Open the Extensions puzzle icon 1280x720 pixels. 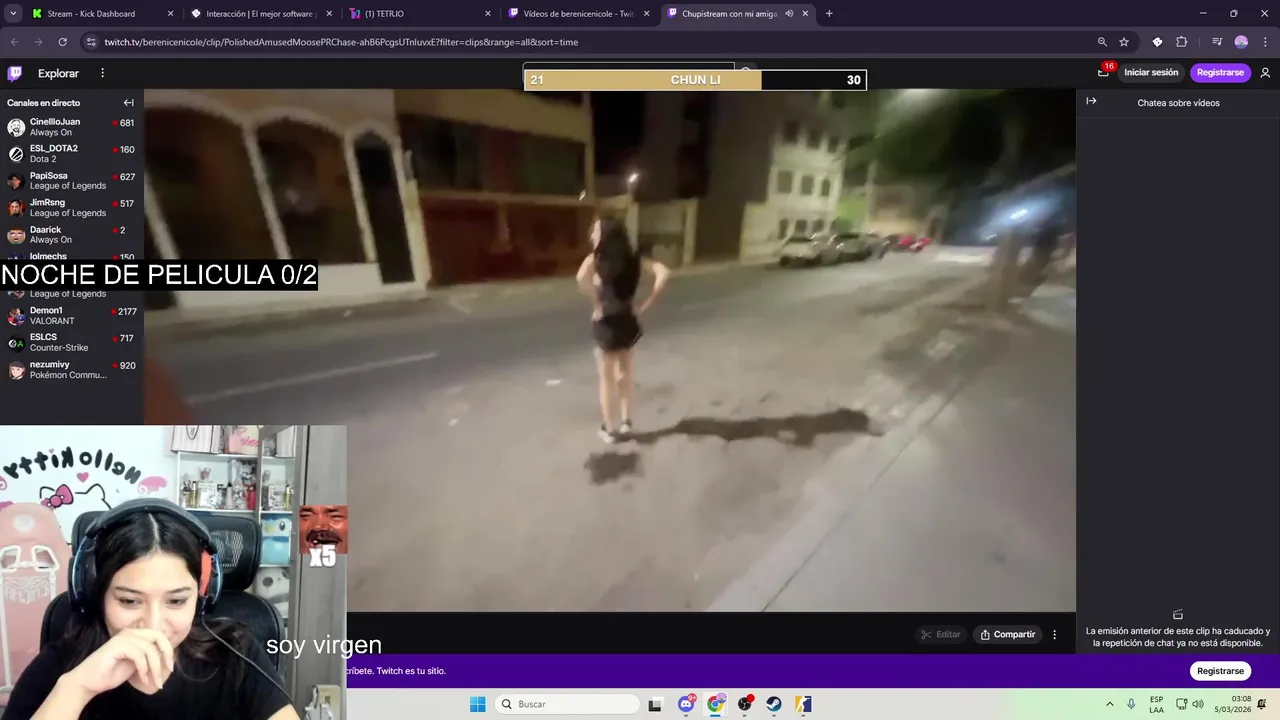1182,42
